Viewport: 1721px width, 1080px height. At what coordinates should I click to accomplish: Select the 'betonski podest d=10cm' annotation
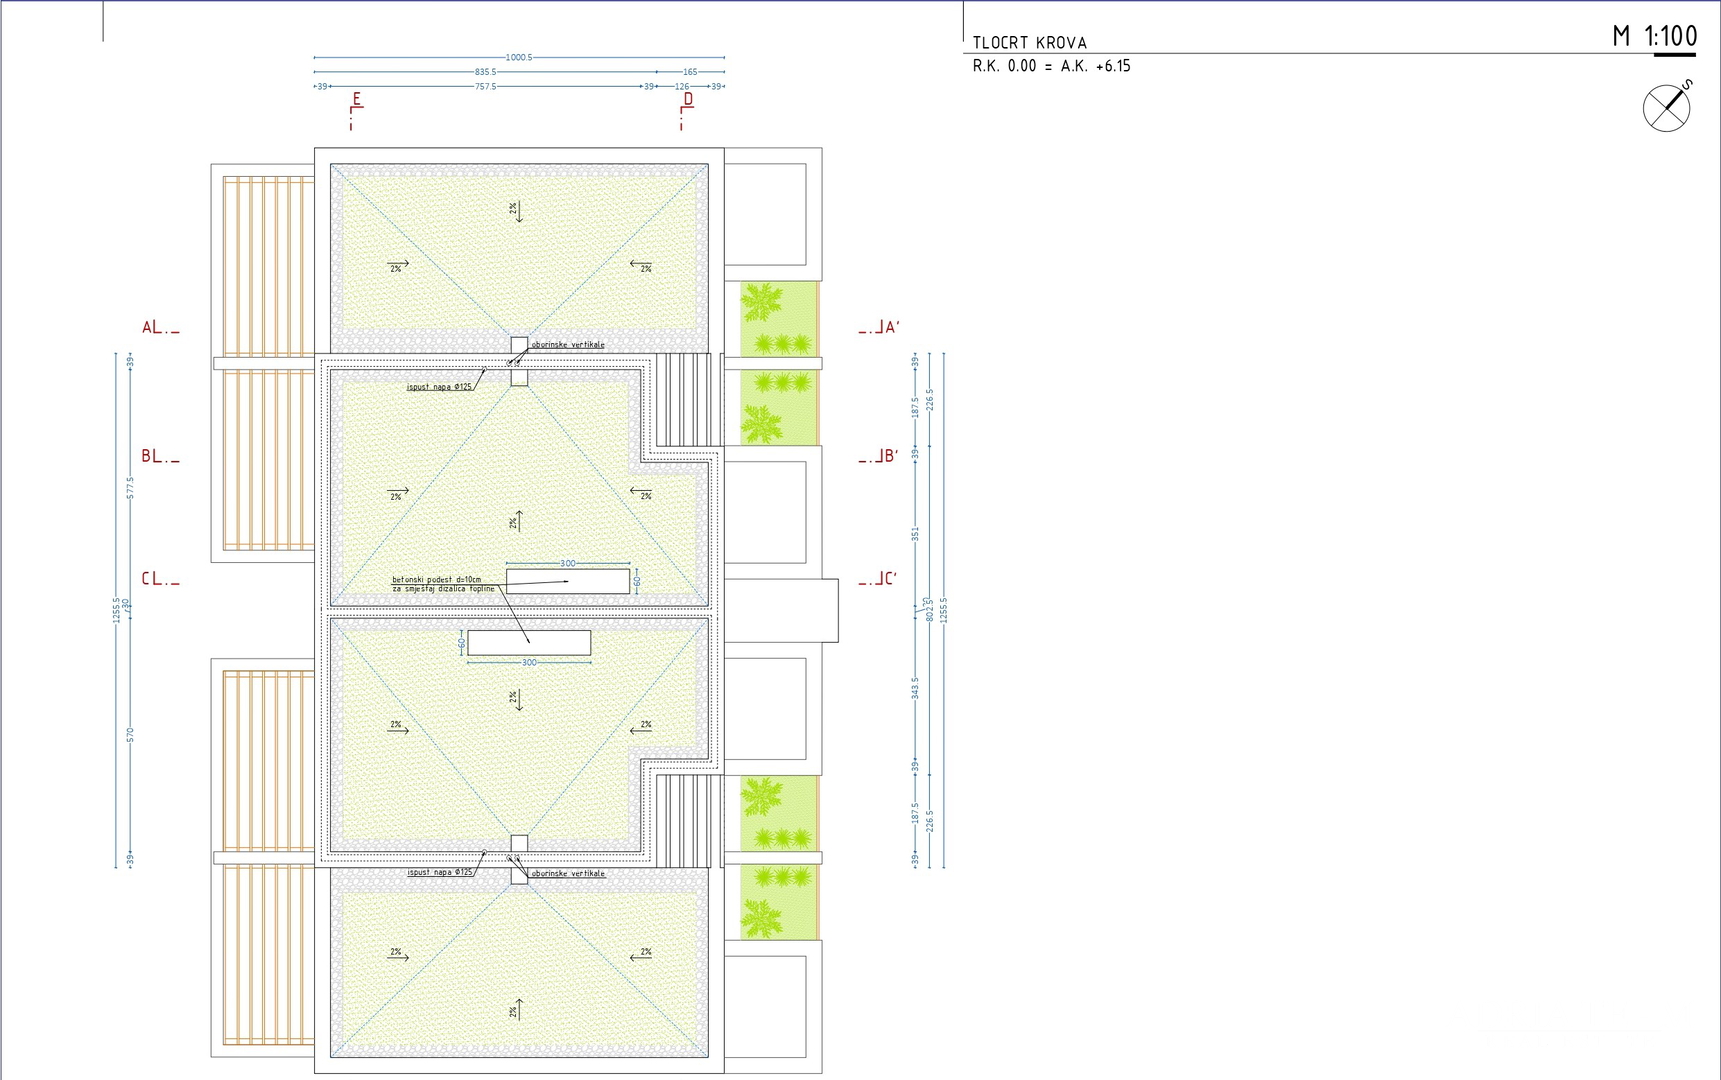(436, 580)
